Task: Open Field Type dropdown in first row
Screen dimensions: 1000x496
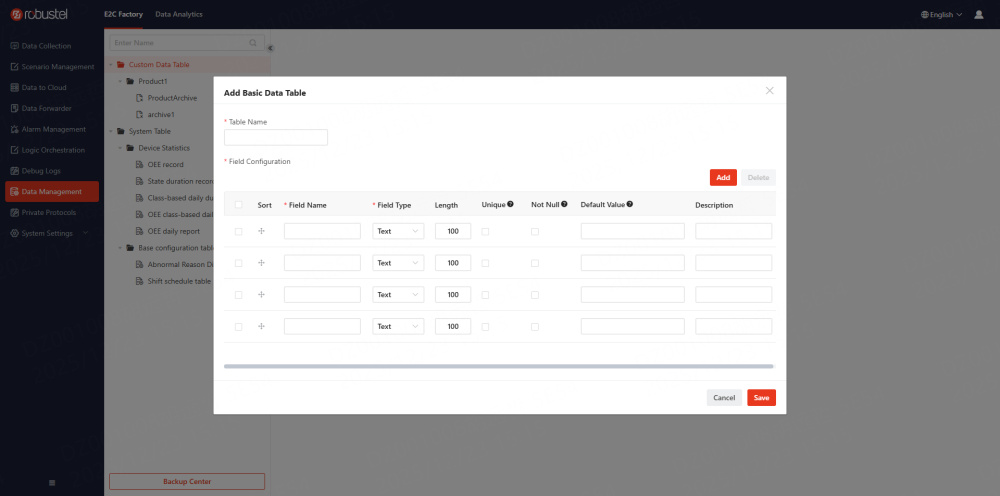Action: (x=398, y=231)
